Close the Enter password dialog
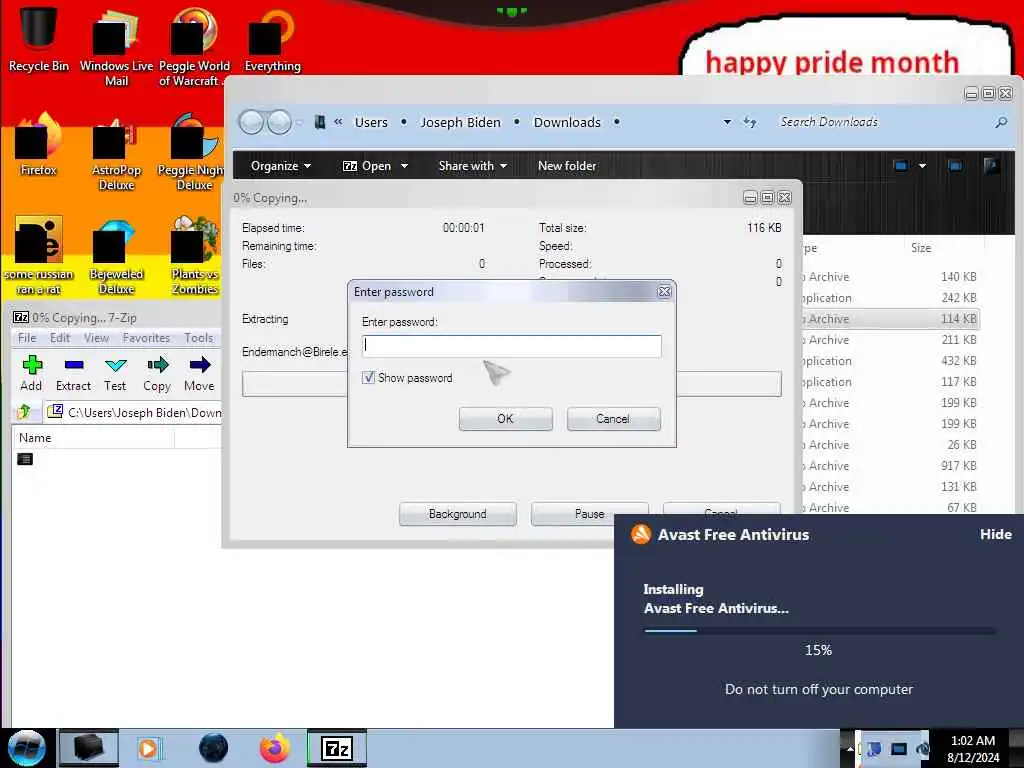Image resolution: width=1024 pixels, height=768 pixels. [x=664, y=292]
